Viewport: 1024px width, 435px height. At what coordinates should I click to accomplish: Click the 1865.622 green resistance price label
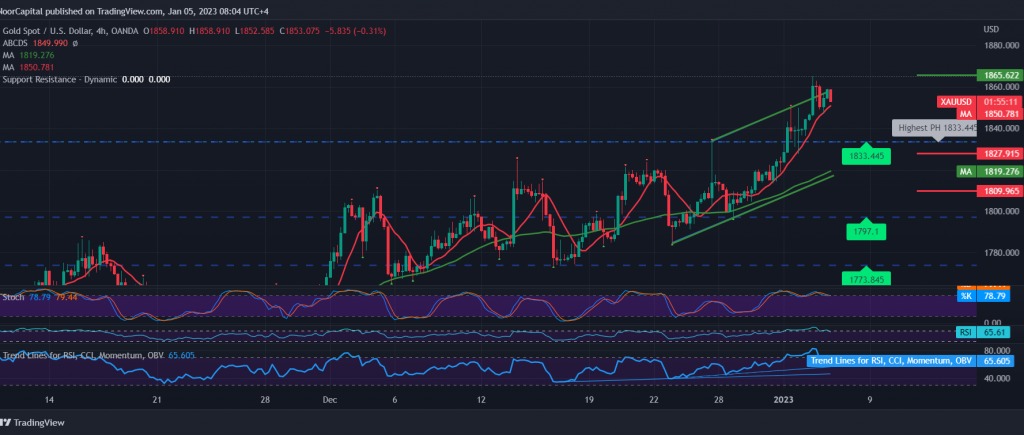[x=976, y=75]
